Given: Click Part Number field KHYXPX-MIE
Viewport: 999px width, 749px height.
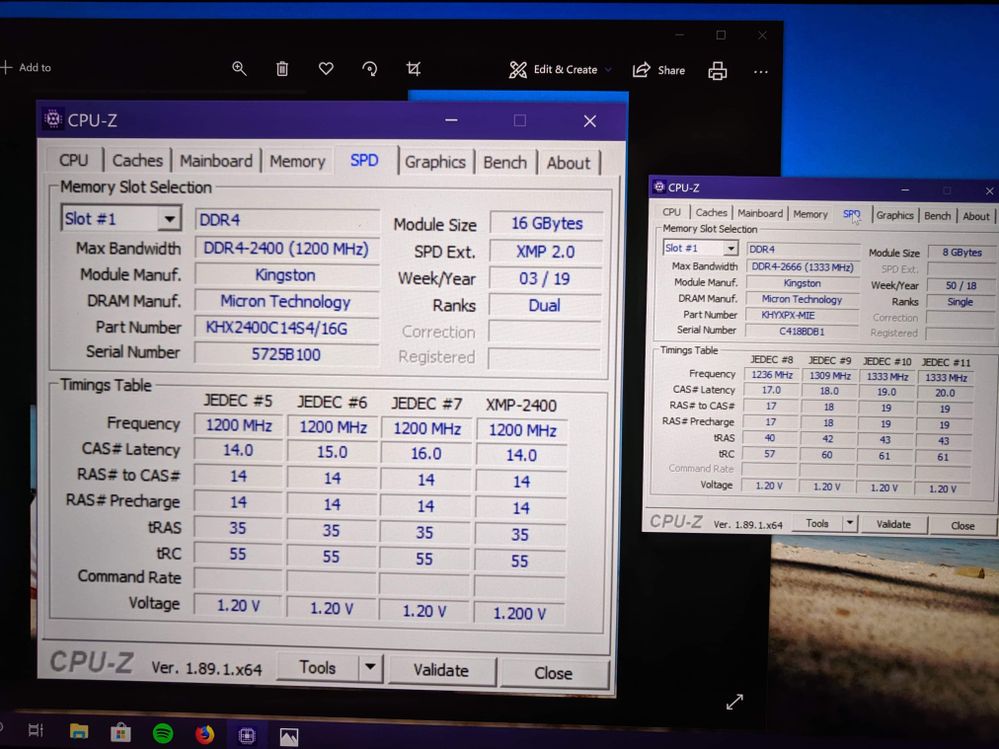Looking at the screenshot, I should tap(802, 315).
